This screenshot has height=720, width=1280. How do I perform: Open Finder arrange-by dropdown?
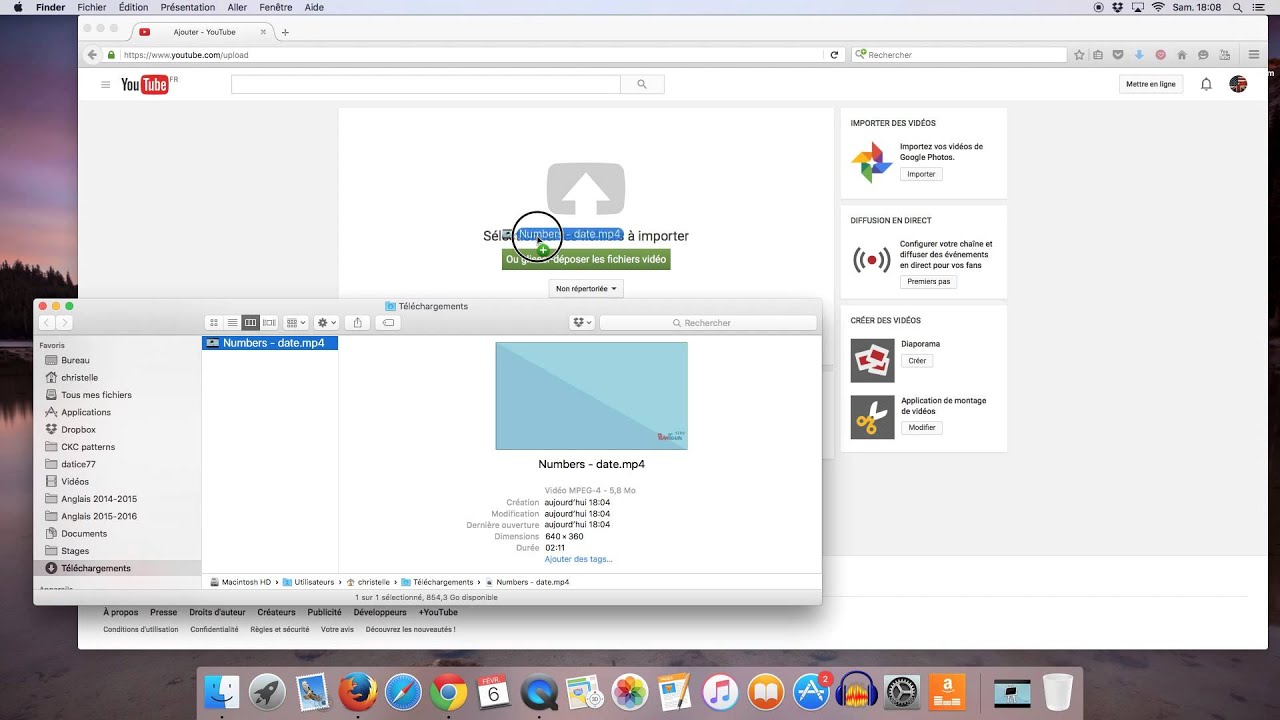pos(296,323)
